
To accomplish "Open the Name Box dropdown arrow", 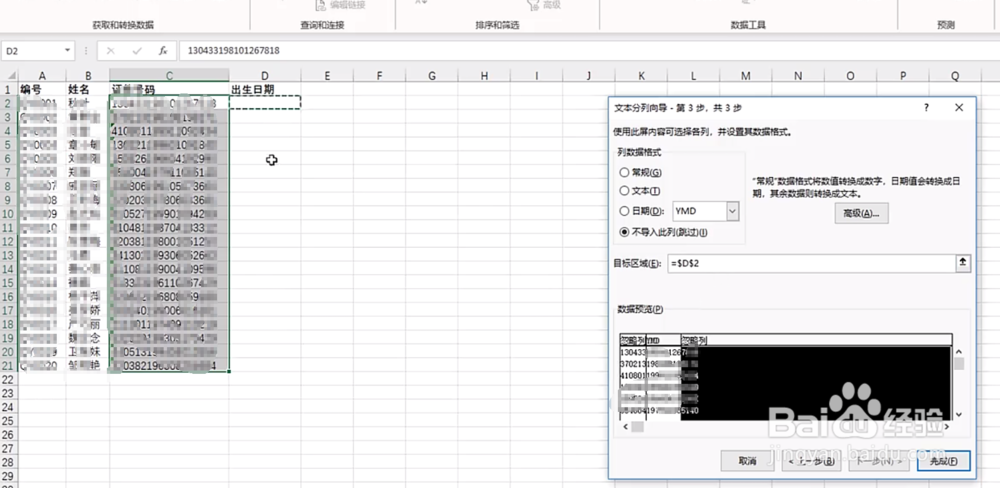I will pyautogui.click(x=68, y=50).
